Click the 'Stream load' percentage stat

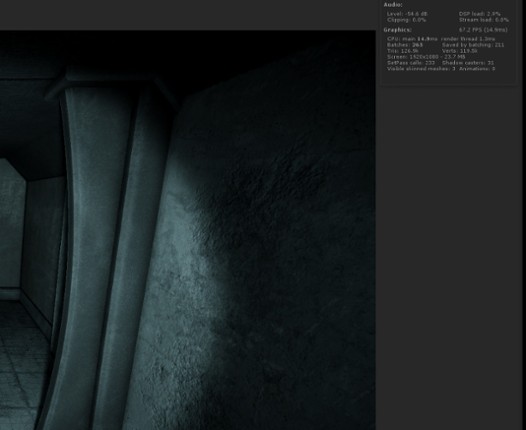click(483, 20)
